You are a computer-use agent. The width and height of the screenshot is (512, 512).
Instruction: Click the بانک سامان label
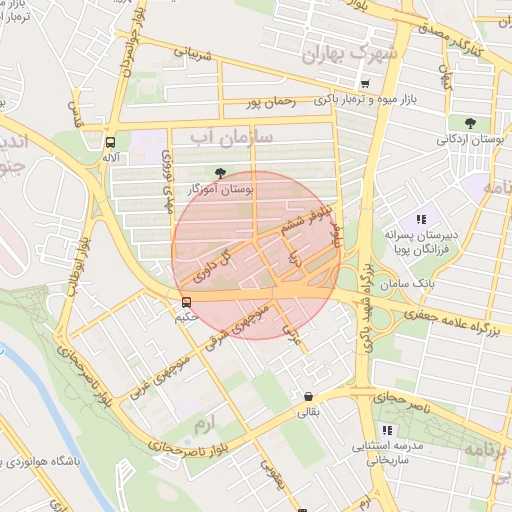pos(407,284)
